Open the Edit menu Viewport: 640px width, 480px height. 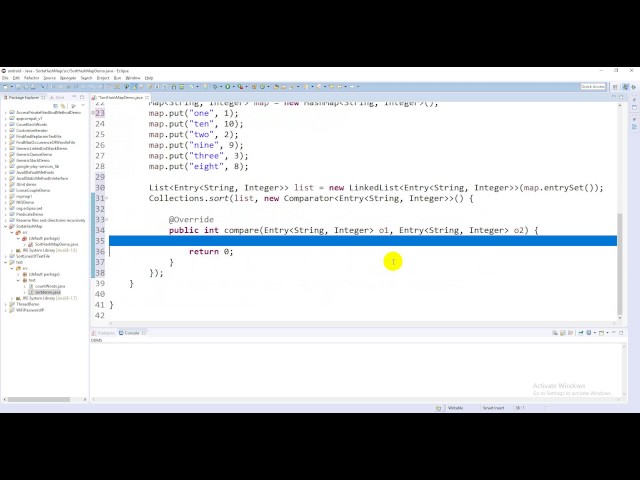pos(16,78)
